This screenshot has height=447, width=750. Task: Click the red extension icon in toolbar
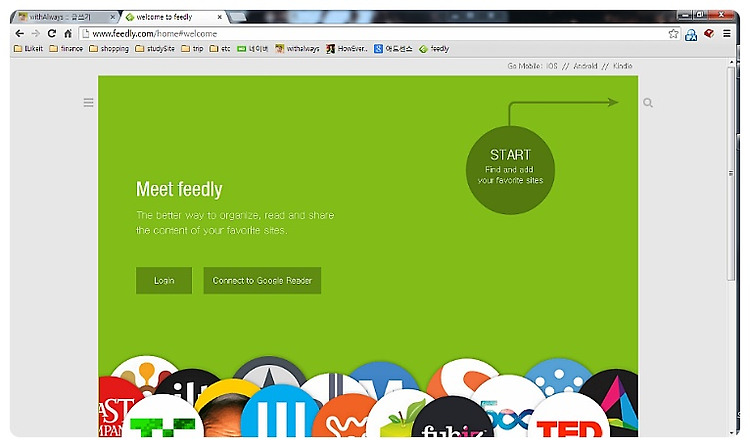709,33
